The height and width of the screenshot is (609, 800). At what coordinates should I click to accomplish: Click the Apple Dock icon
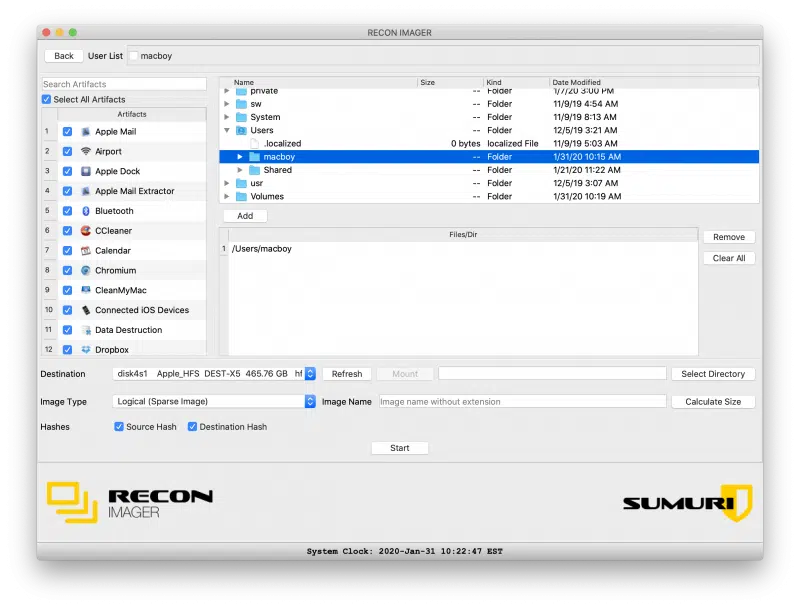[x=86, y=171]
